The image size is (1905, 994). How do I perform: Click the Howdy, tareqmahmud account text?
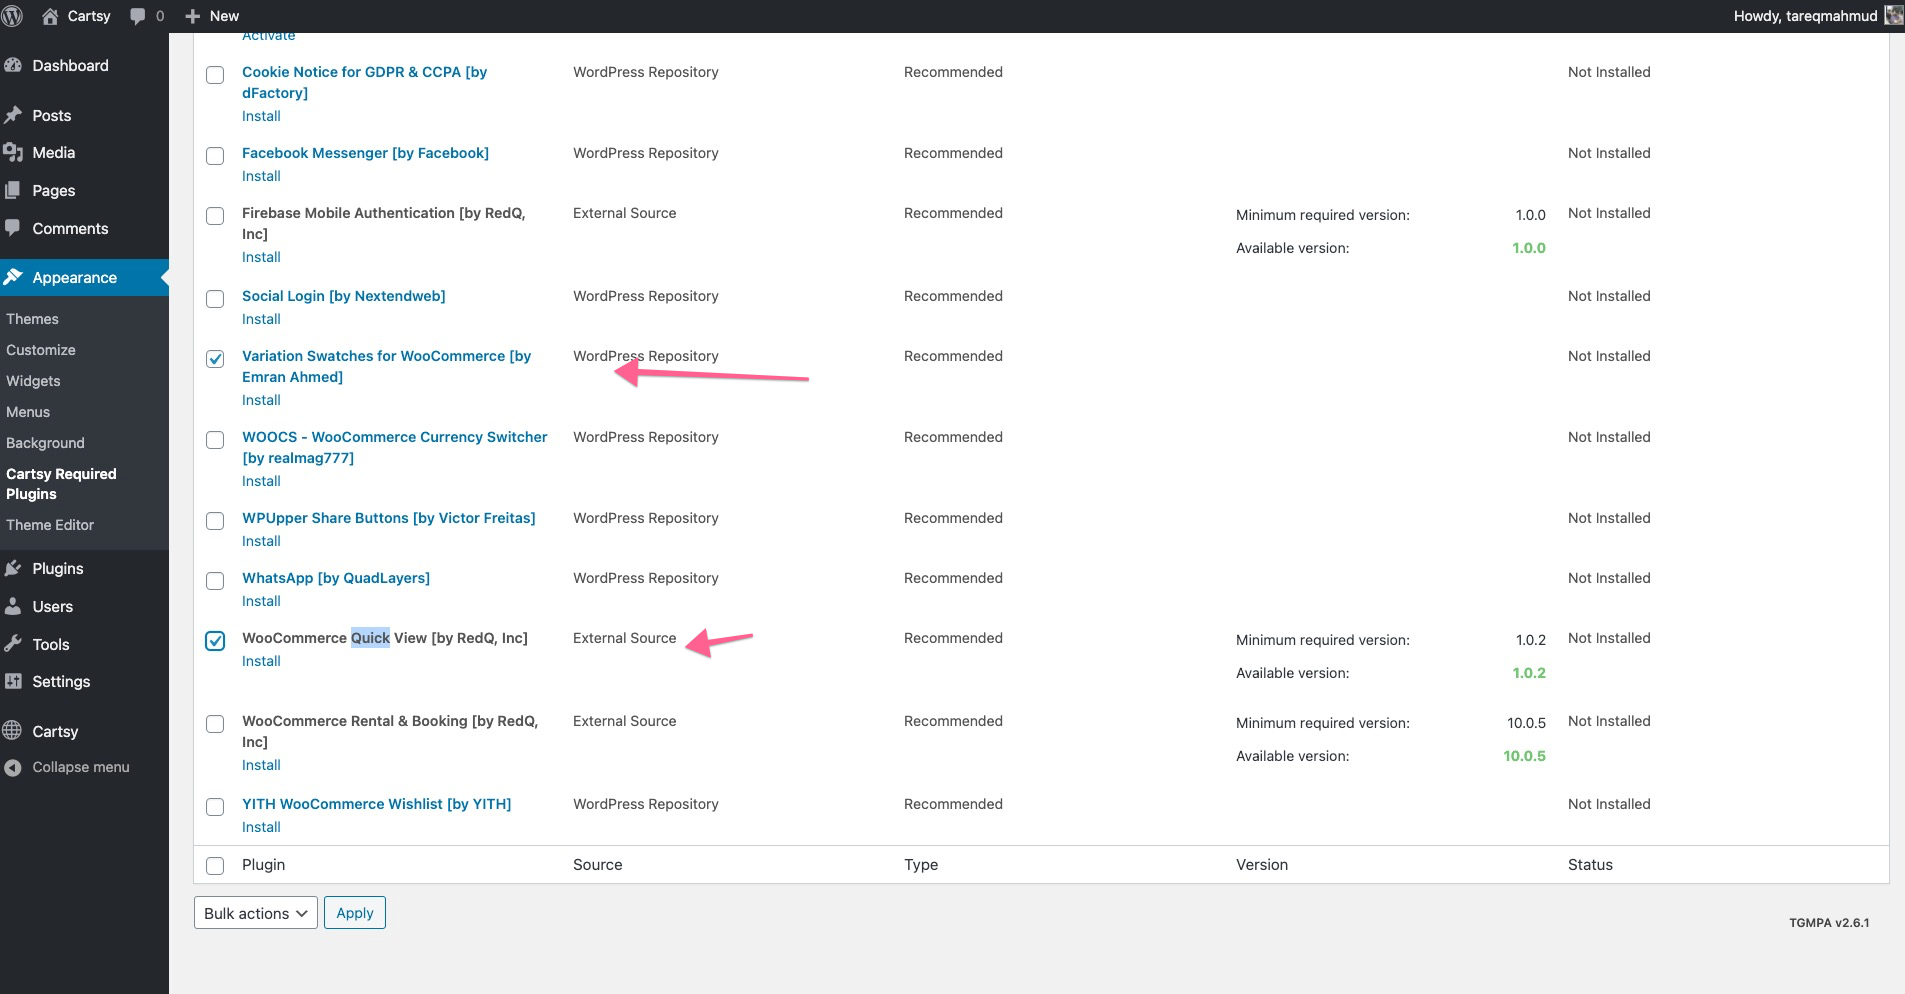(x=1805, y=16)
